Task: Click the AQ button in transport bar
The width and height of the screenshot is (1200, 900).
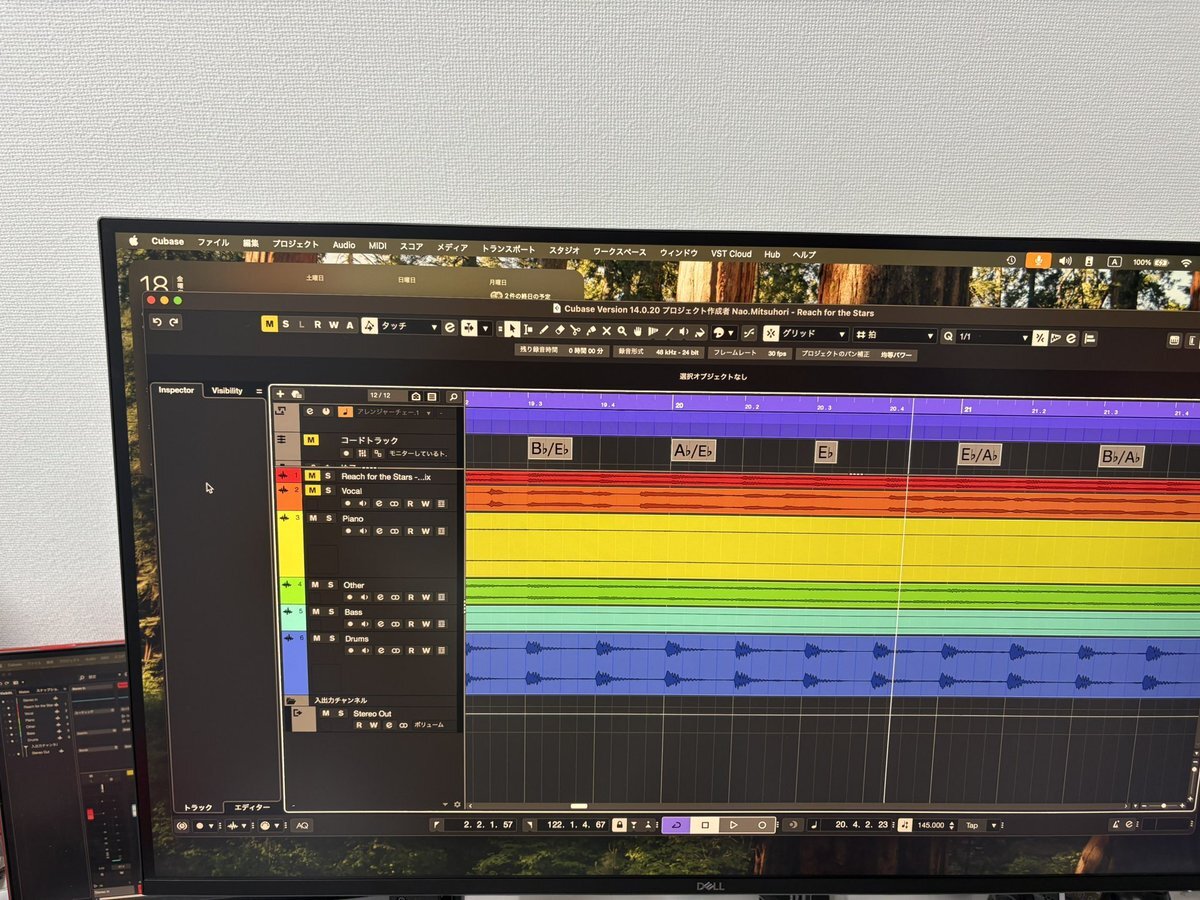Action: 302,825
